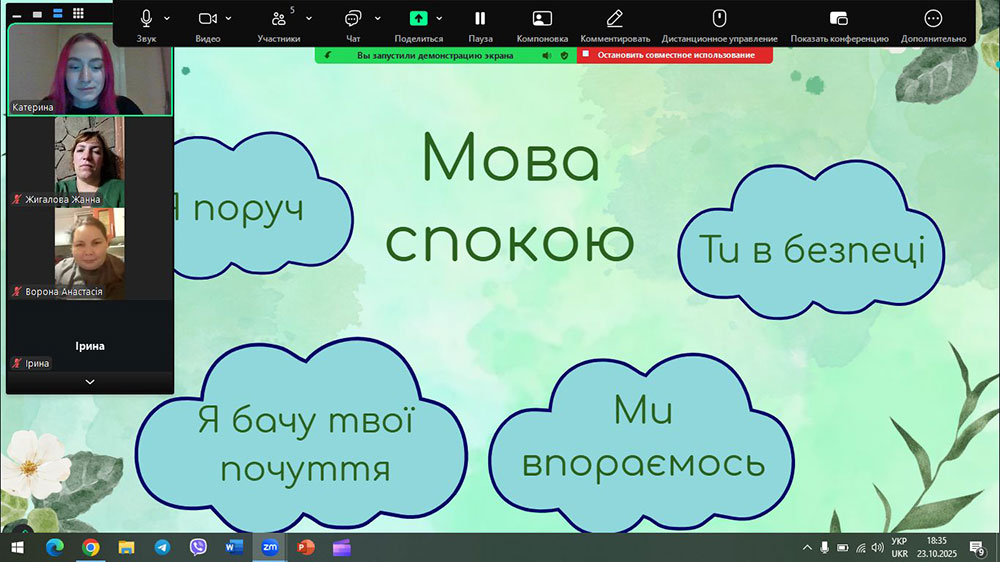Turn off camera with Видео button

[x=208, y=19]
